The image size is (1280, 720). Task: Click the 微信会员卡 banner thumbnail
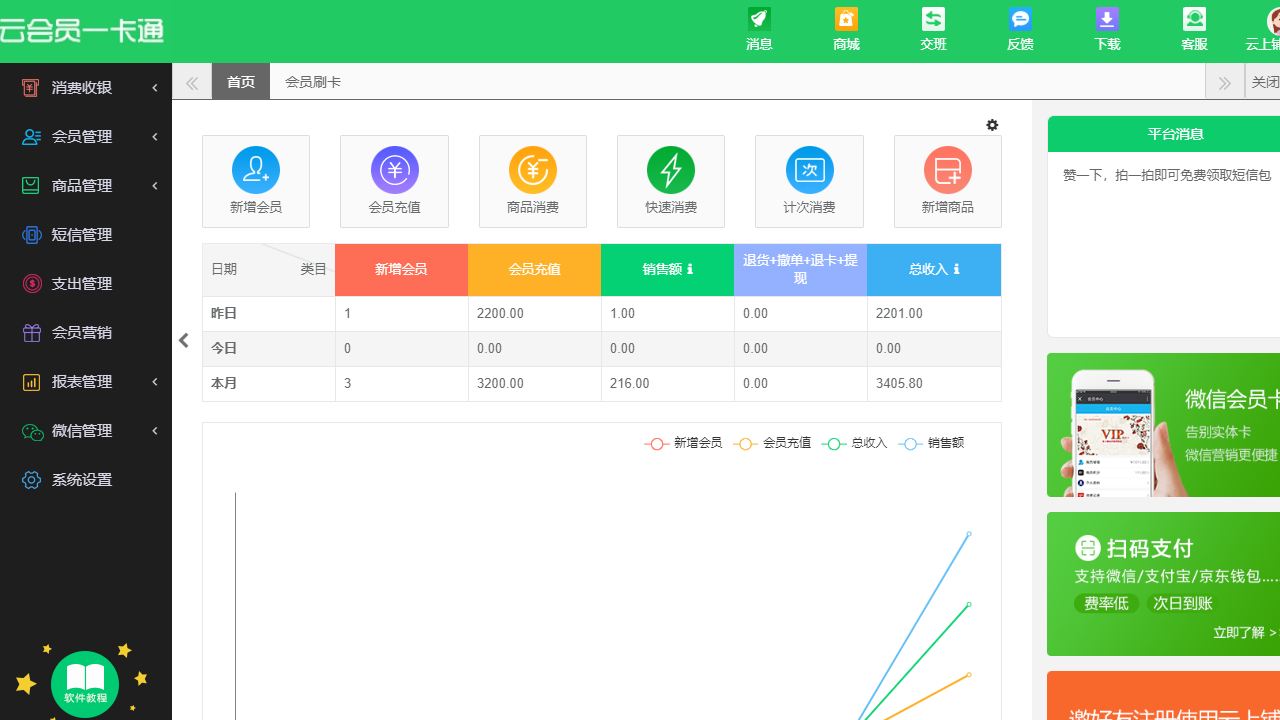[1114, 425]
